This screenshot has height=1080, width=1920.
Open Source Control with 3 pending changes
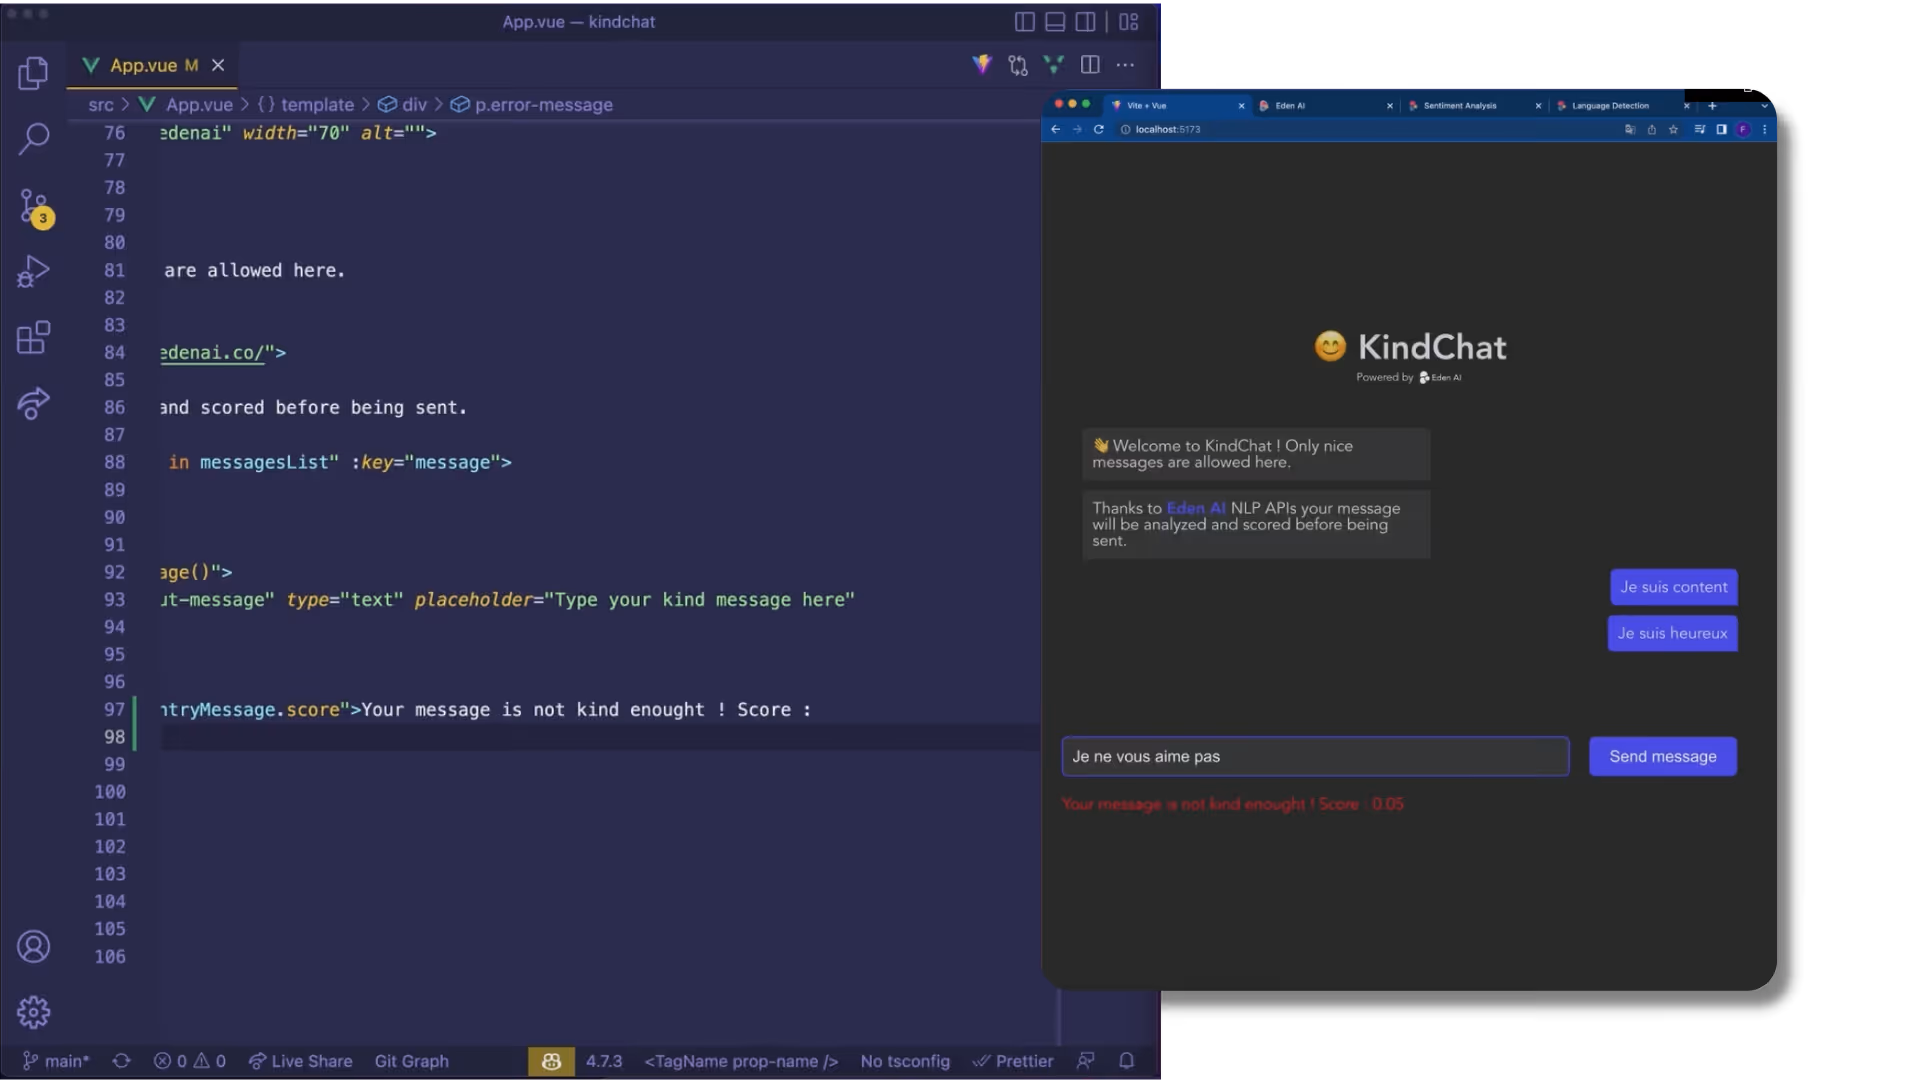click(x=34, y=207)
